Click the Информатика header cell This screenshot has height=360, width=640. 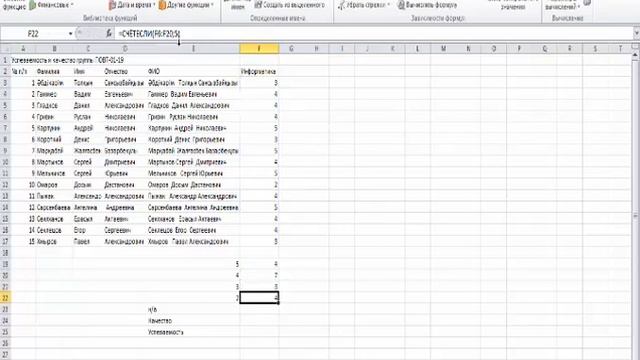259,71
